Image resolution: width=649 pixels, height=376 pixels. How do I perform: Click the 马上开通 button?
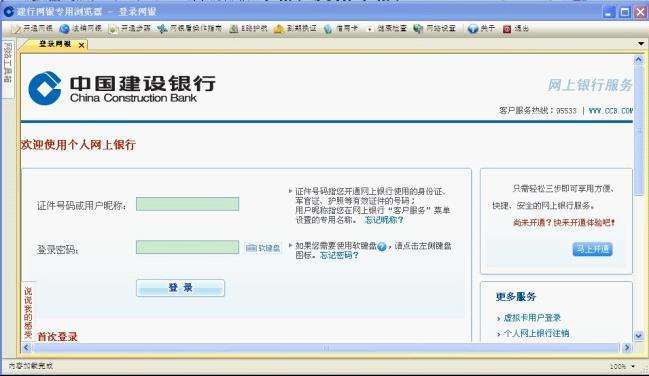point(592,249)
